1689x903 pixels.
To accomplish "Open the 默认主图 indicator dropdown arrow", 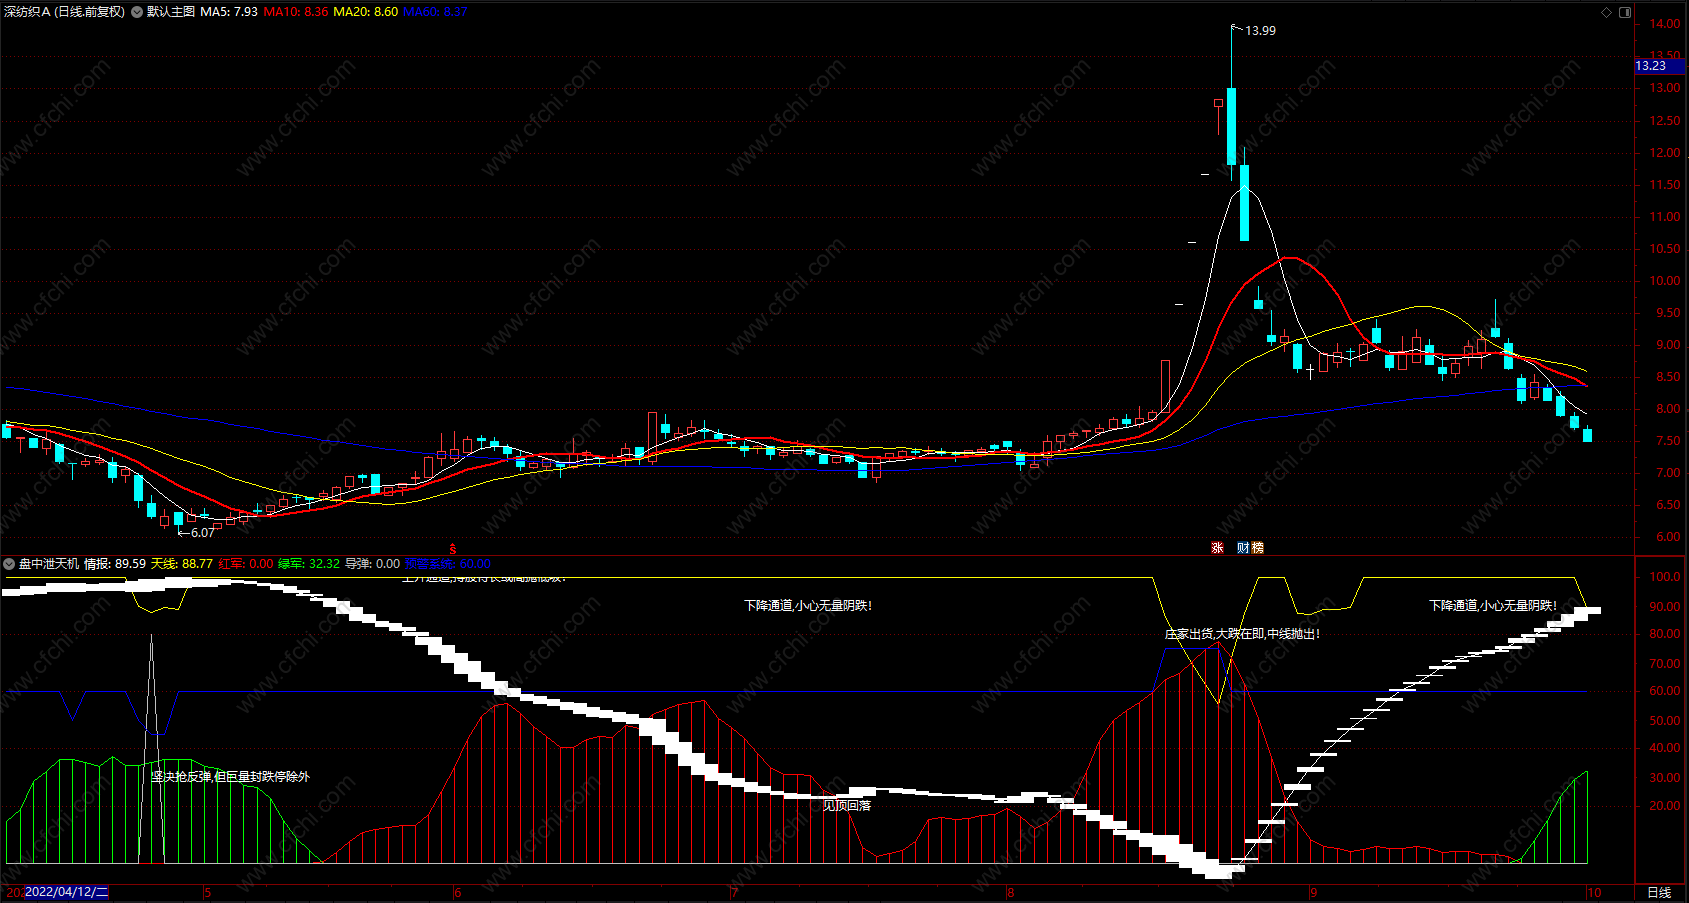I will coord(137,12).
